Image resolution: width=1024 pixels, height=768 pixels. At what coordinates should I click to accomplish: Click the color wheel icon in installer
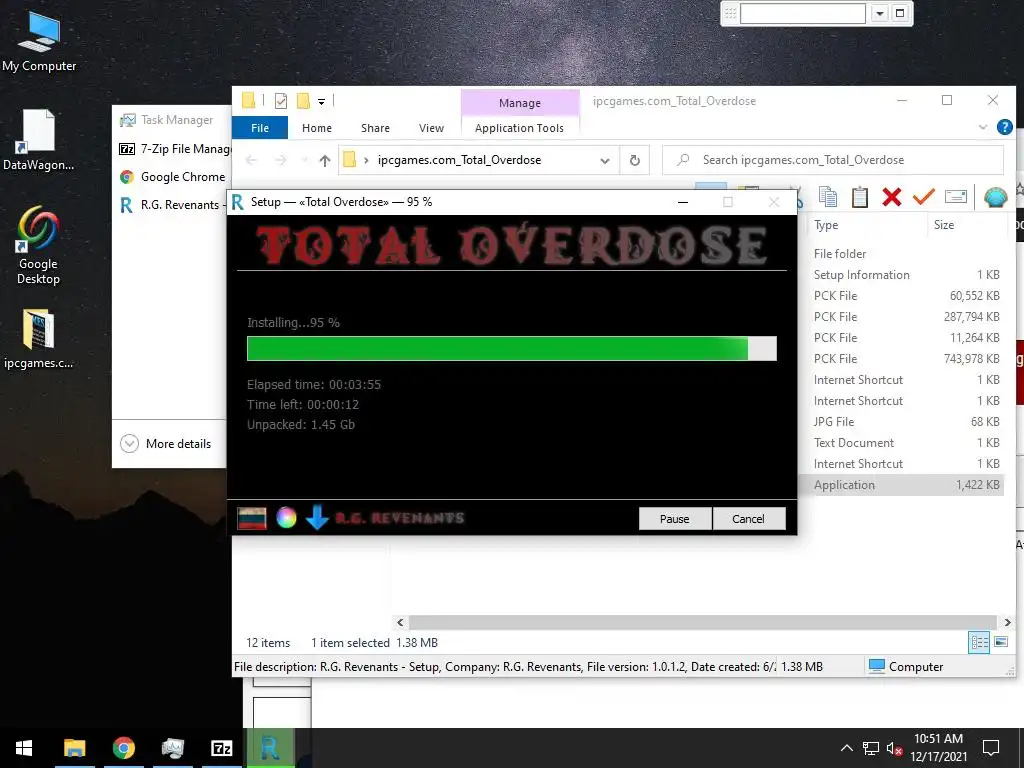pos(286,518)
